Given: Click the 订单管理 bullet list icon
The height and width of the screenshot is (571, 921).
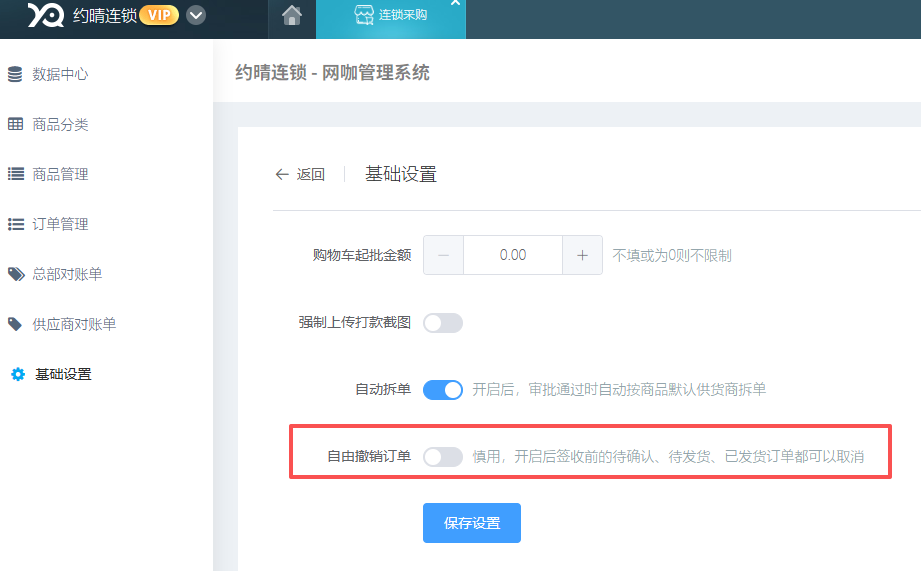Looking at the screenshot, I should (16, 224).
